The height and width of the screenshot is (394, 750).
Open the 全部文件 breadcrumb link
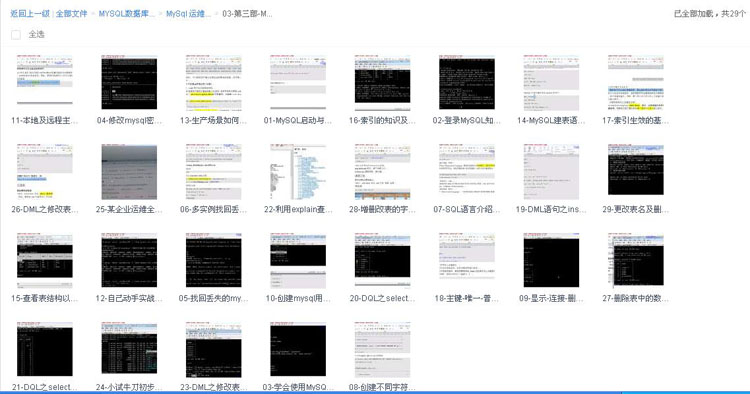[x=71, y=13]
